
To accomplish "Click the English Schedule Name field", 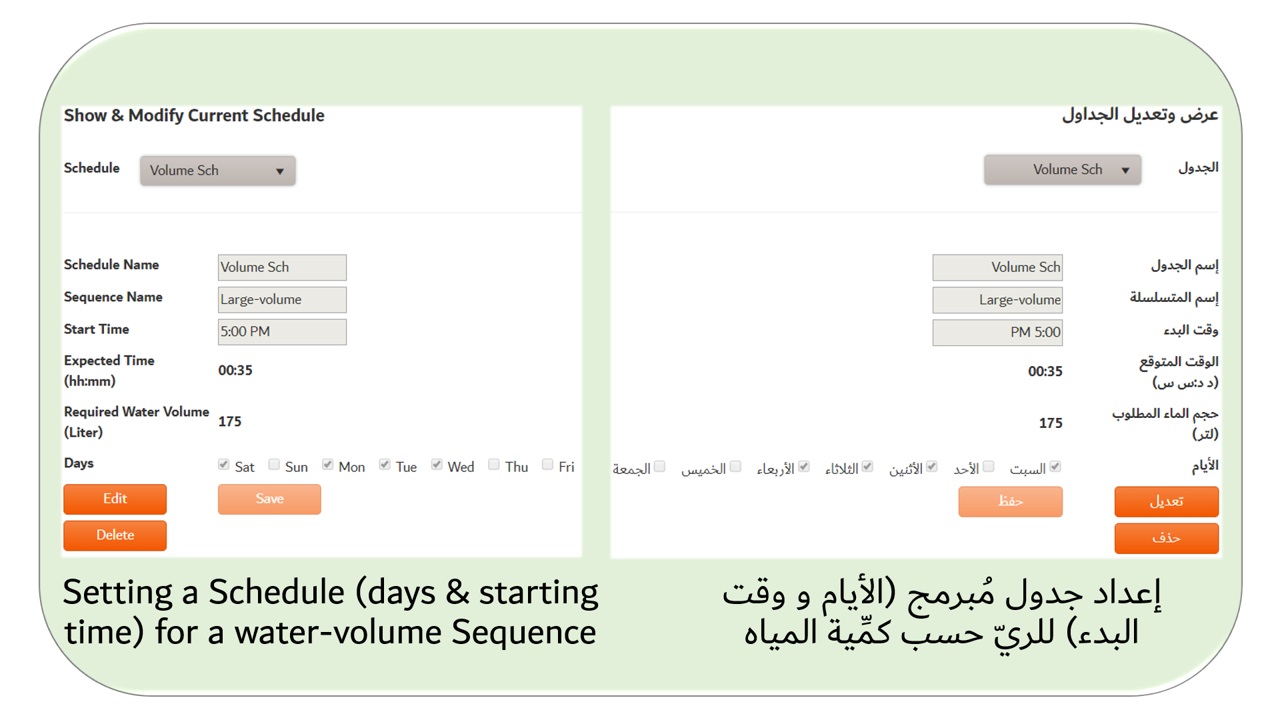I will pyautogui.click(x=282, y=267).
